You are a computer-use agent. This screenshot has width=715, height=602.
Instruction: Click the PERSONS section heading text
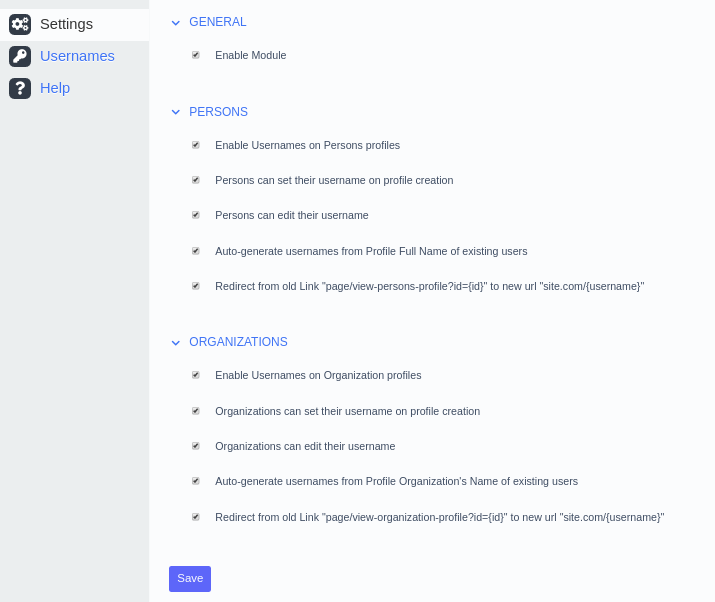218,112
